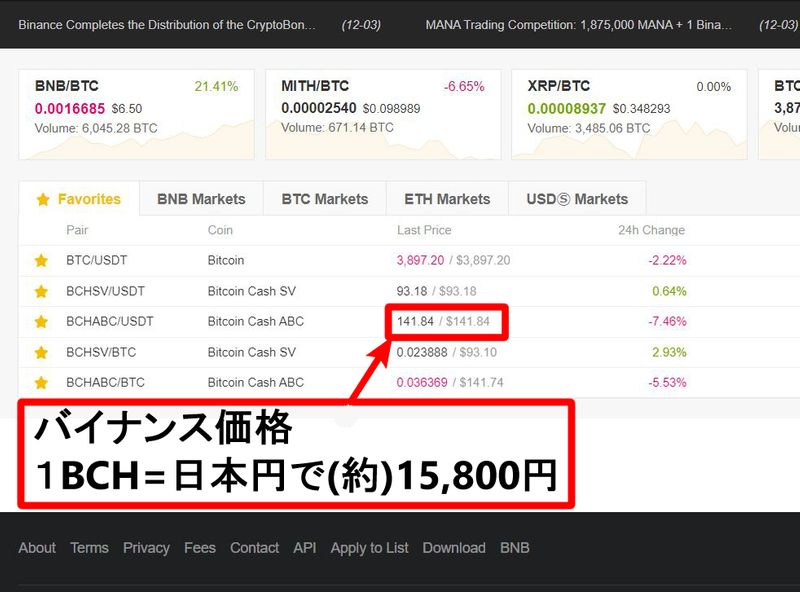Unfavorite the BTC/USDT pair star
The height and width of the screenshot is (592, 800).
tap(41, 260)
